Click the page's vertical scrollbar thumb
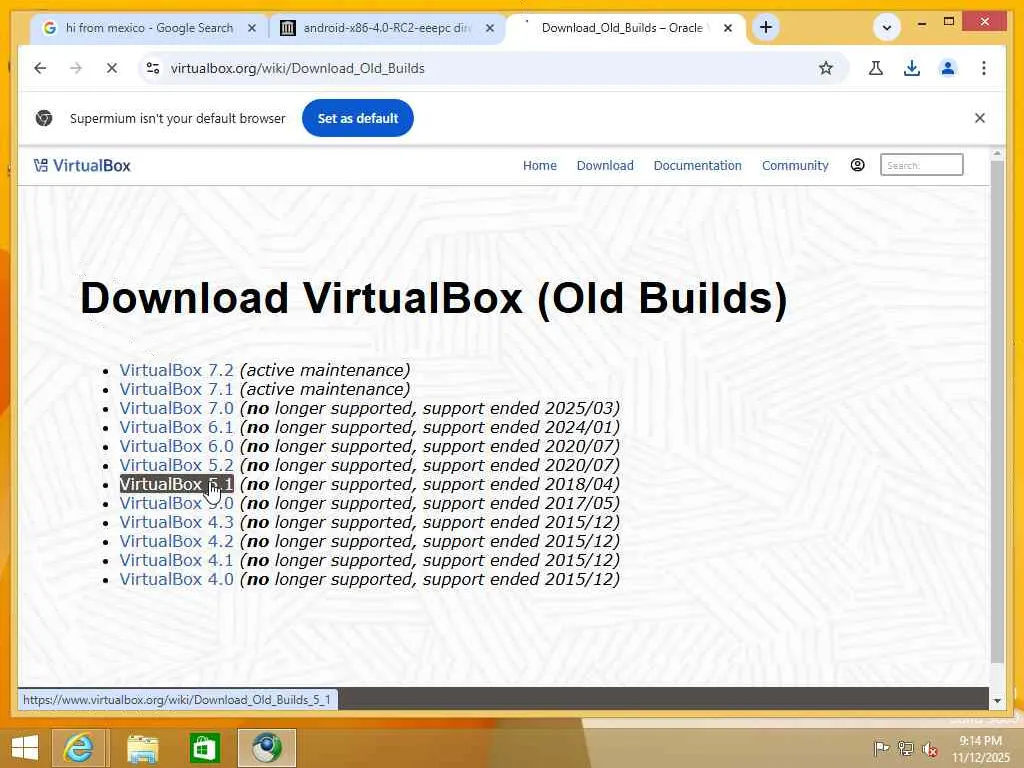 click(x=997, y=411)
